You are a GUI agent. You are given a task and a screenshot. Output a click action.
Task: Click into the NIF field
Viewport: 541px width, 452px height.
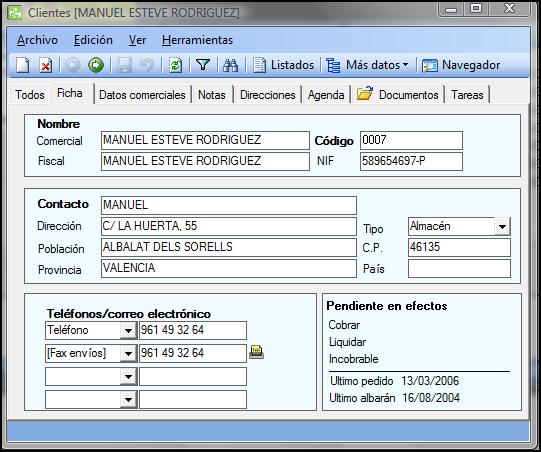(411, 161)
